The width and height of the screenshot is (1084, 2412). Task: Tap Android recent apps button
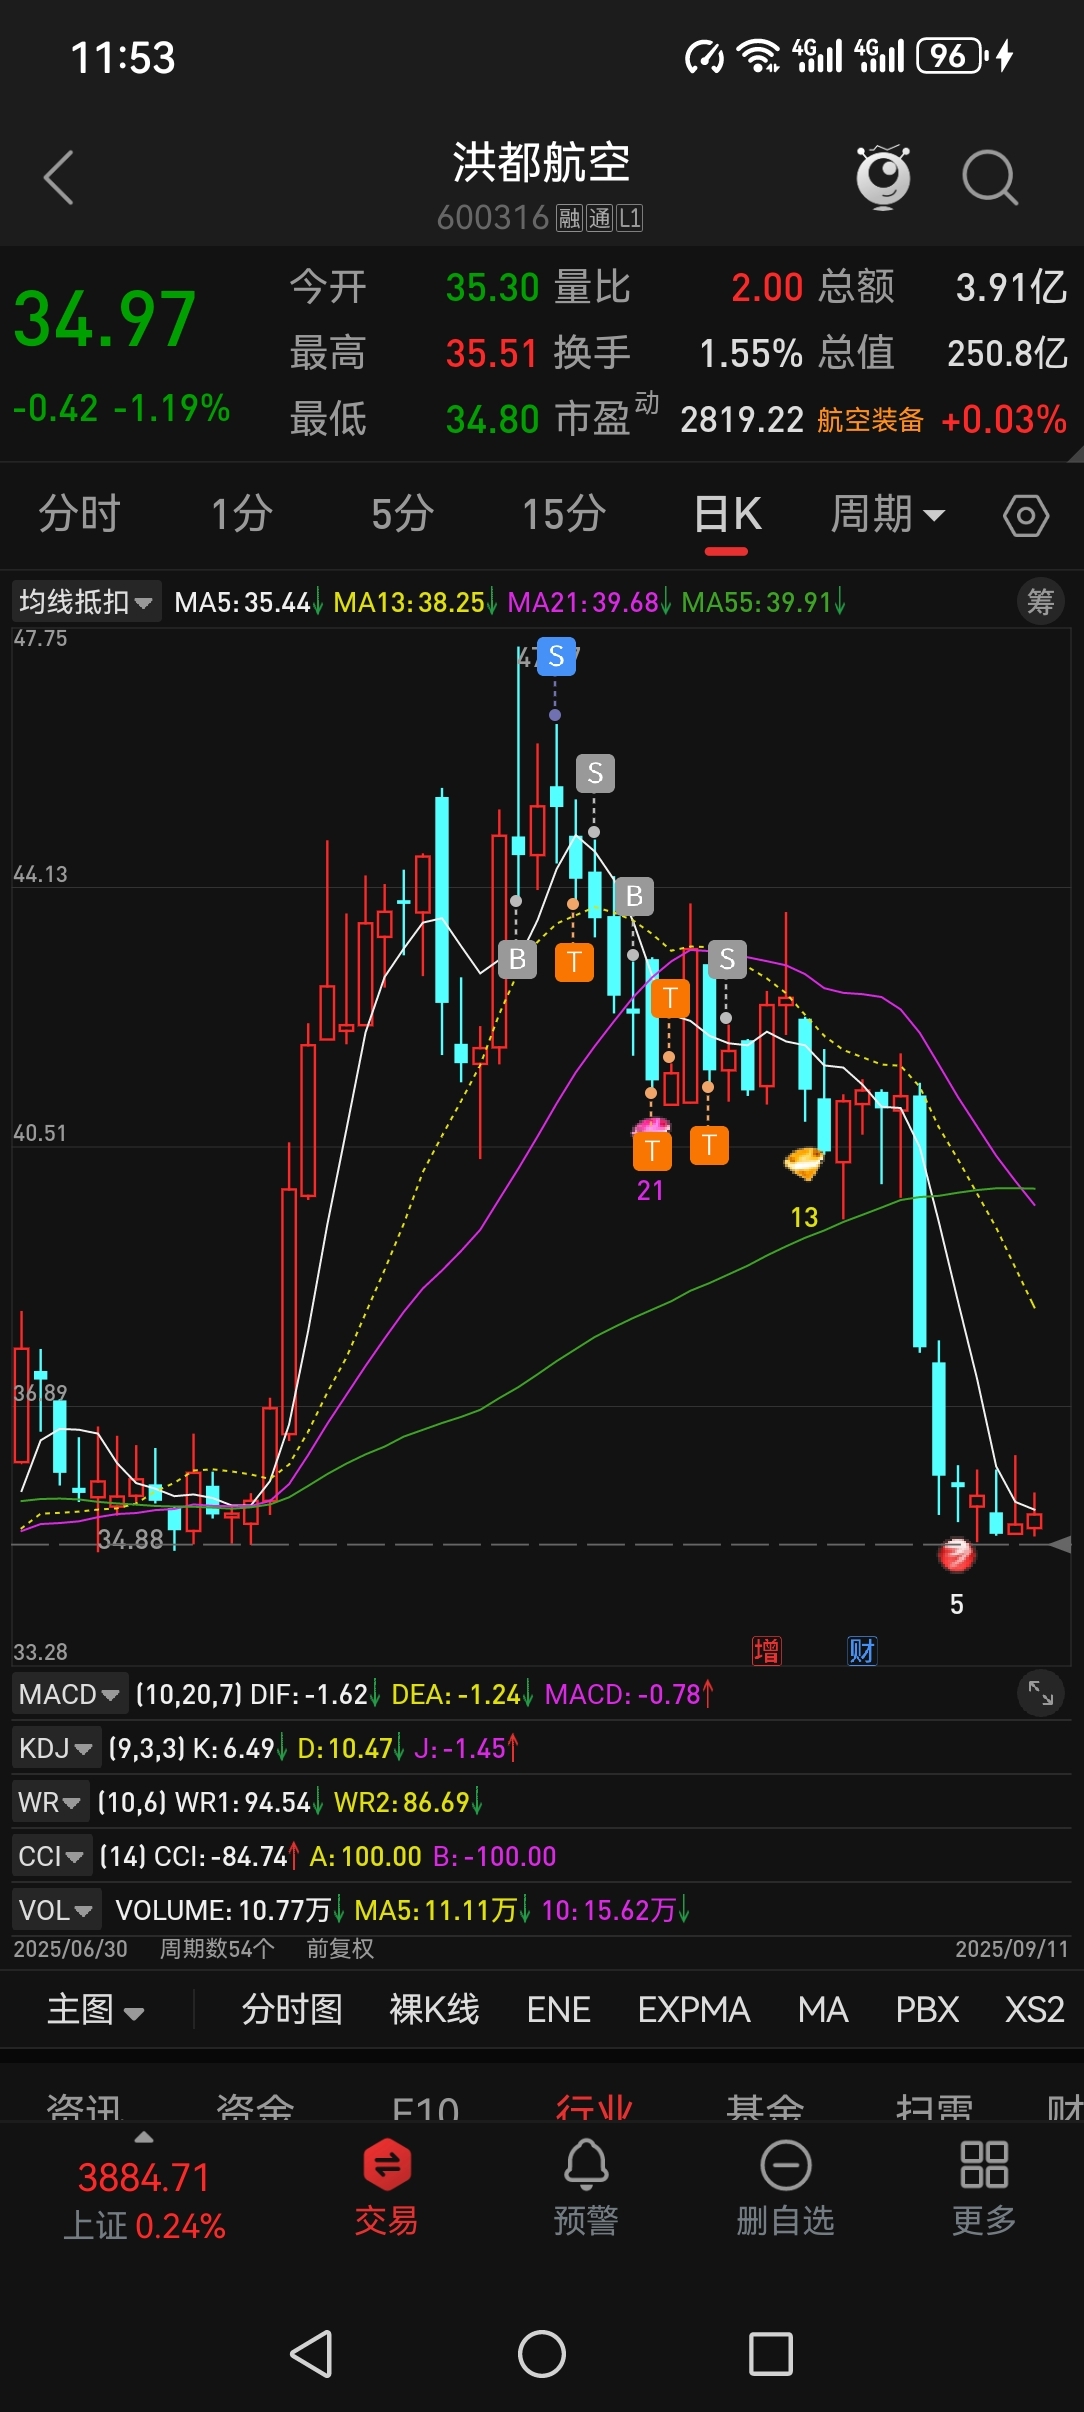(x=771, y=2354)
